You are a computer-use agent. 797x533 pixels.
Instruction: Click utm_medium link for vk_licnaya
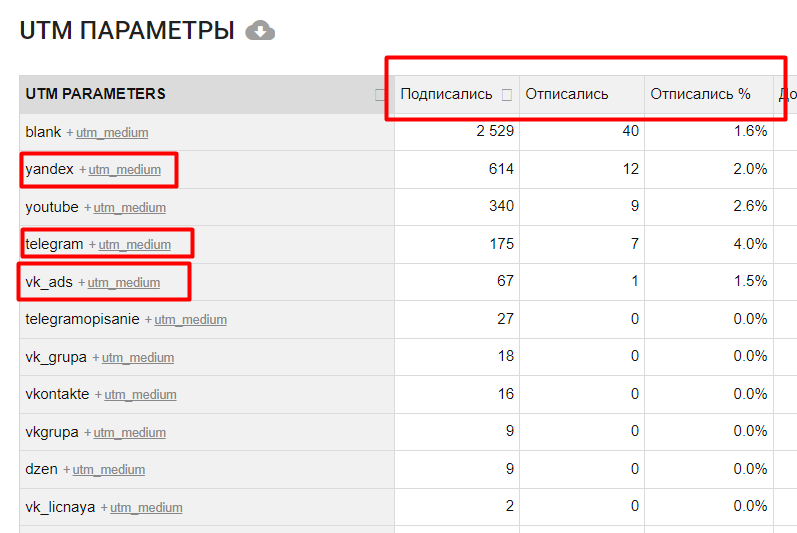coord(146,508)
